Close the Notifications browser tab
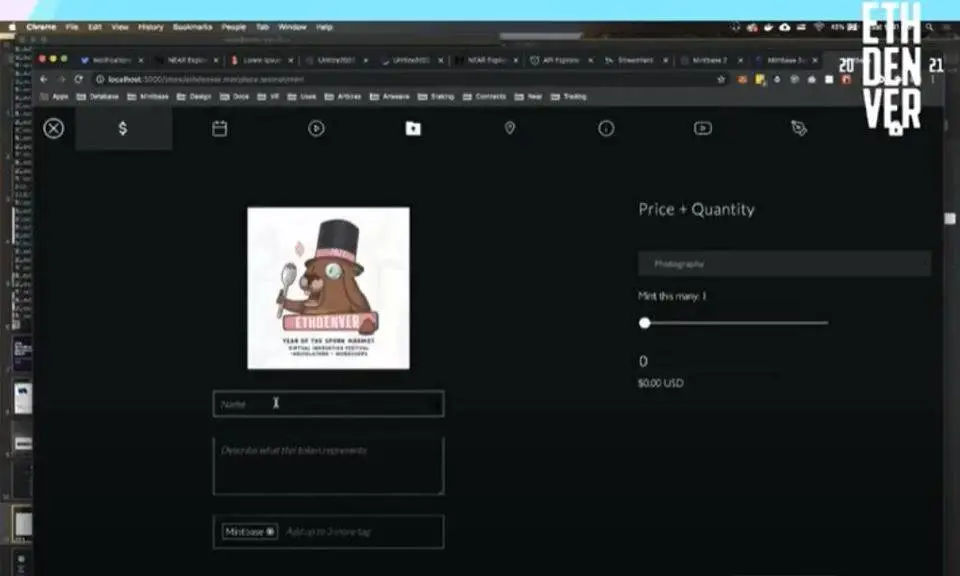This screenshot has height=576, width=960. [x=141, y=61]
